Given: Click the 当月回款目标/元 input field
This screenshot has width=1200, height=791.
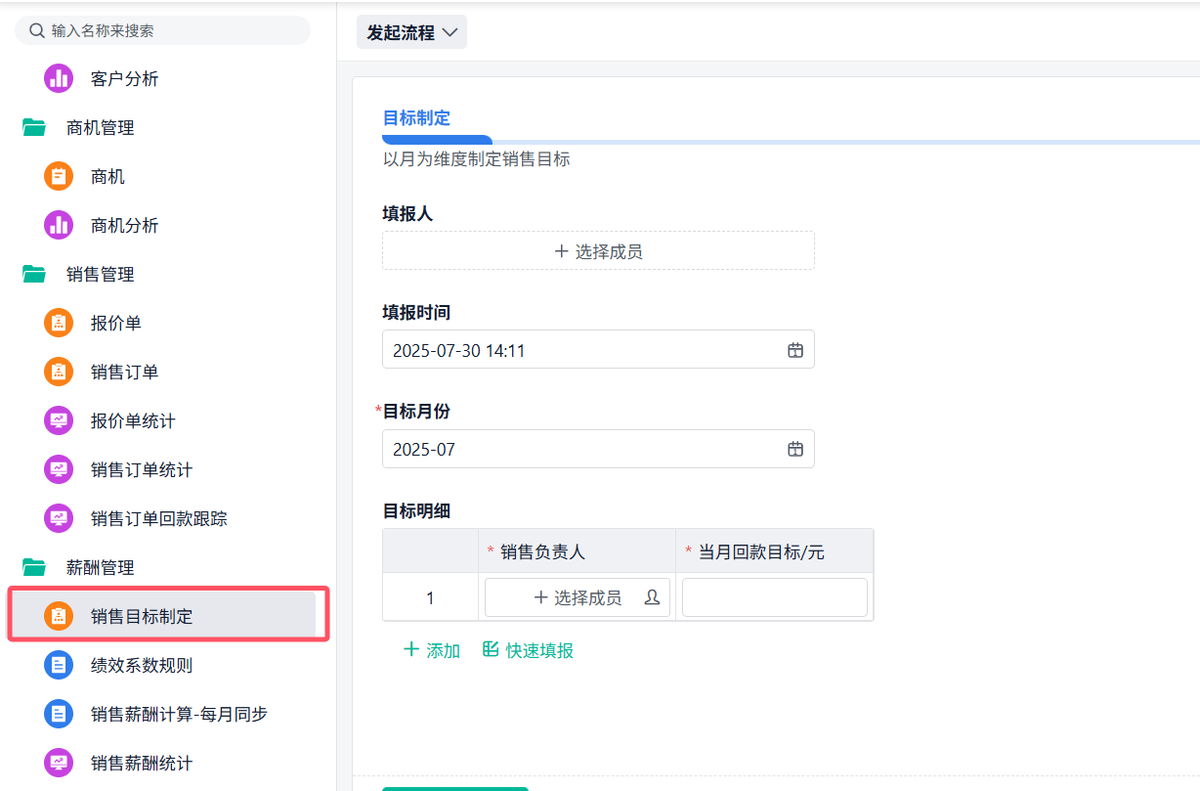Looking at the screenshot, I should (x=774, y=597).
